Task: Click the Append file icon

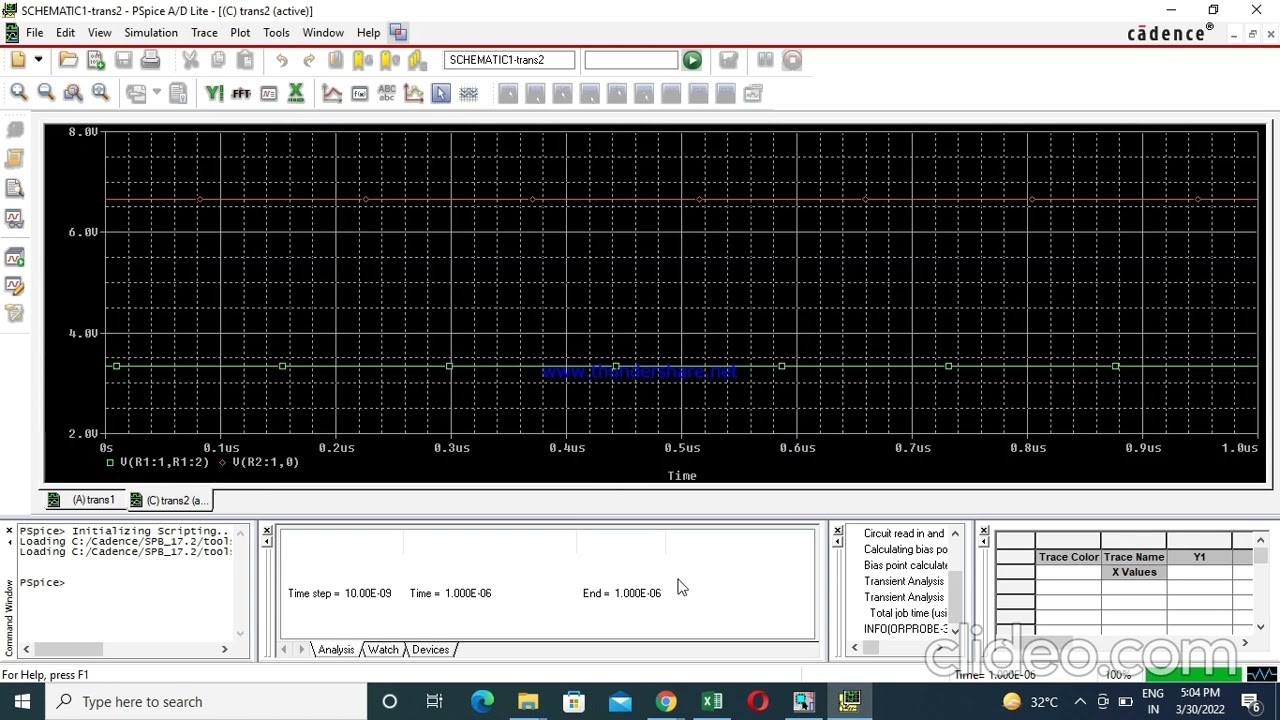Action: [x=96, y=60]
